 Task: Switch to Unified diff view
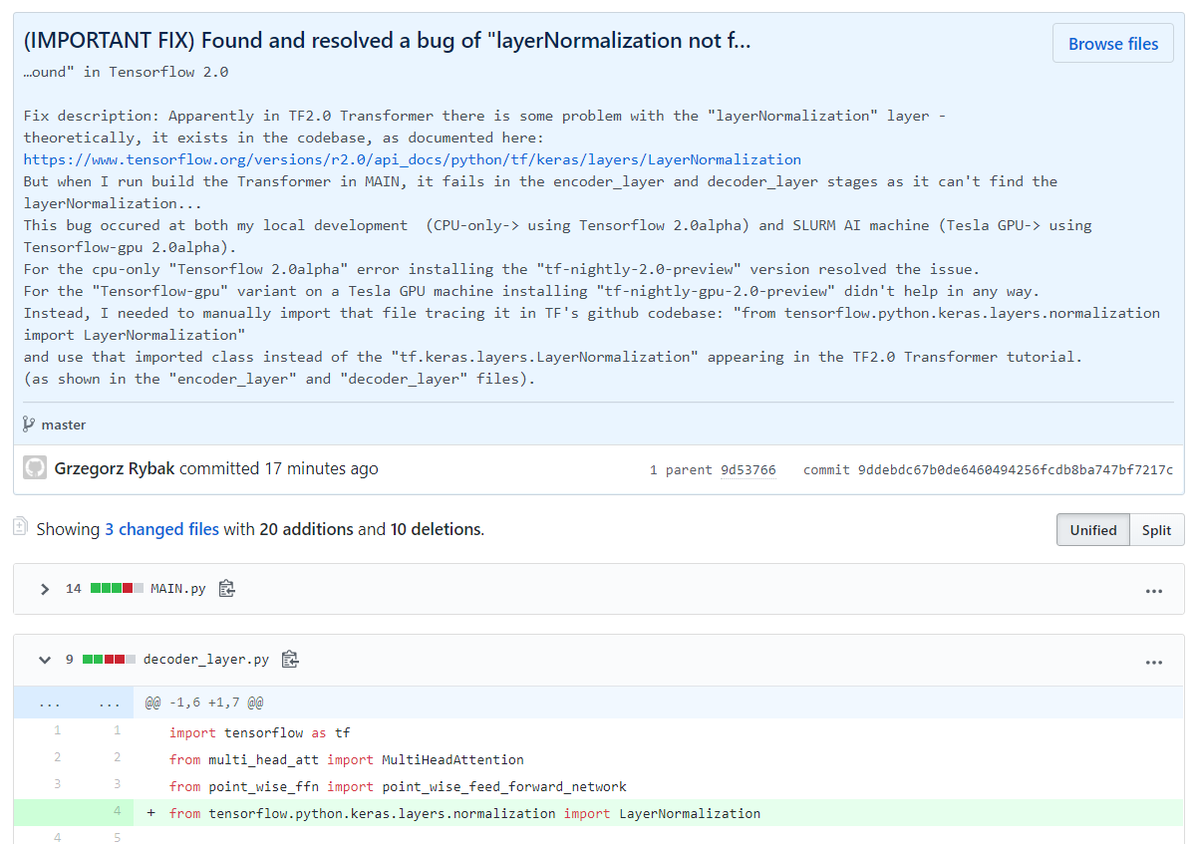click(x=1093, y=530)
